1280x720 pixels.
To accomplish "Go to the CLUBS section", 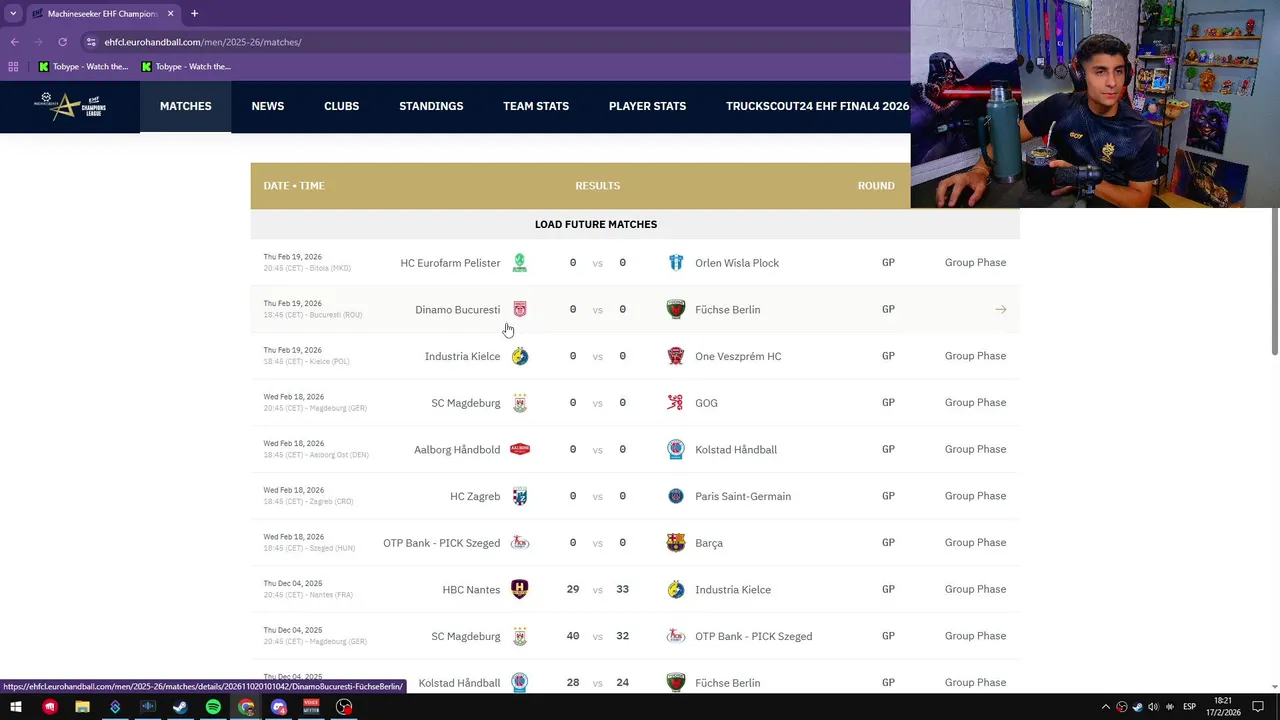I will (x=341, y=106).
